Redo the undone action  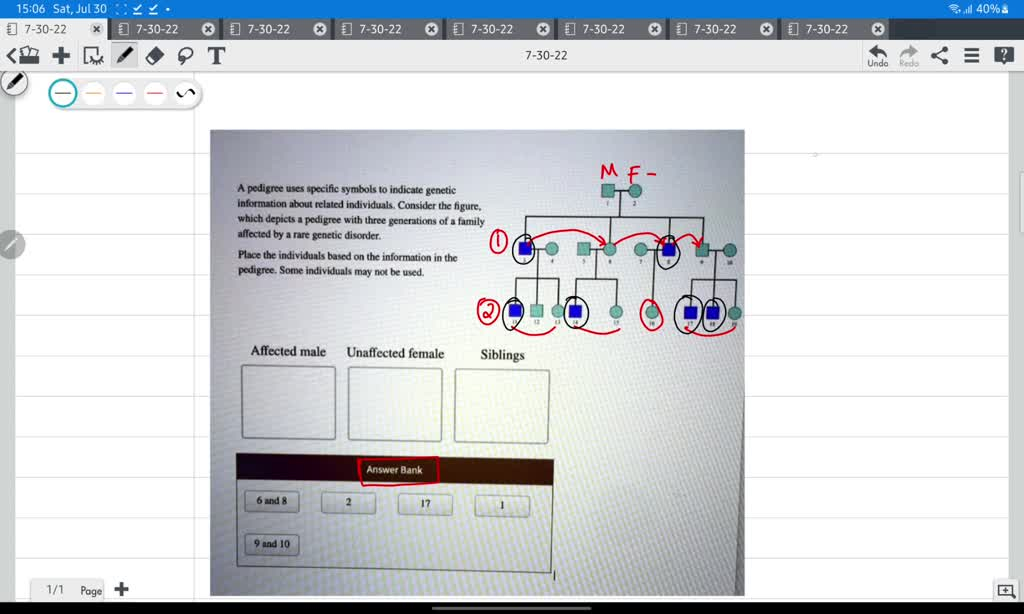point(908,56)
